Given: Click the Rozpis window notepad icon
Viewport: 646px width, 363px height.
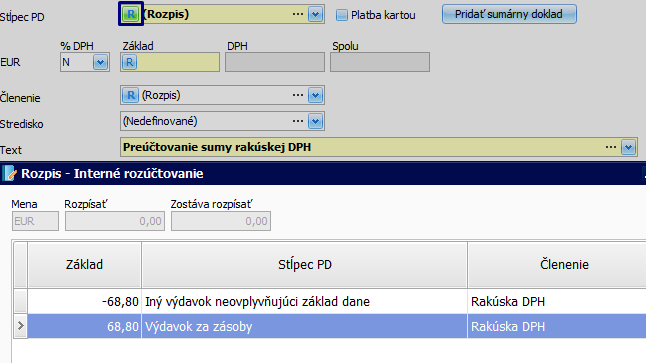Looking at the screenshot, I should (9, 173).
